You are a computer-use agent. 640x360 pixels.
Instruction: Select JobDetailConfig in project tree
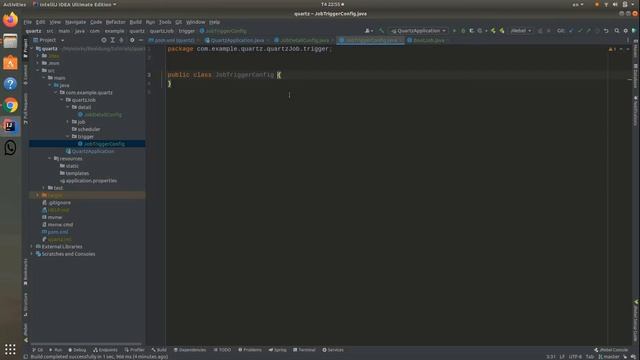102,115
